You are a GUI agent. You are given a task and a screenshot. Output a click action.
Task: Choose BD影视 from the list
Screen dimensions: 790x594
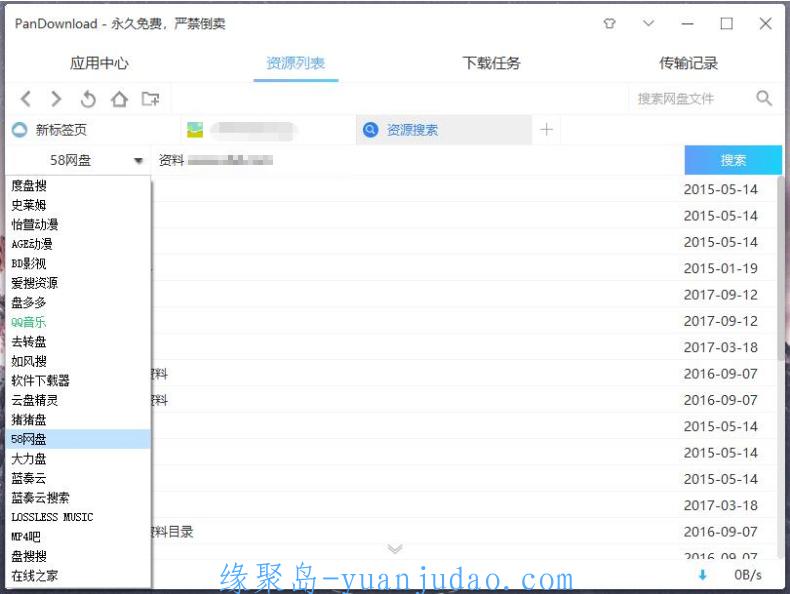(x=78, y=263)
